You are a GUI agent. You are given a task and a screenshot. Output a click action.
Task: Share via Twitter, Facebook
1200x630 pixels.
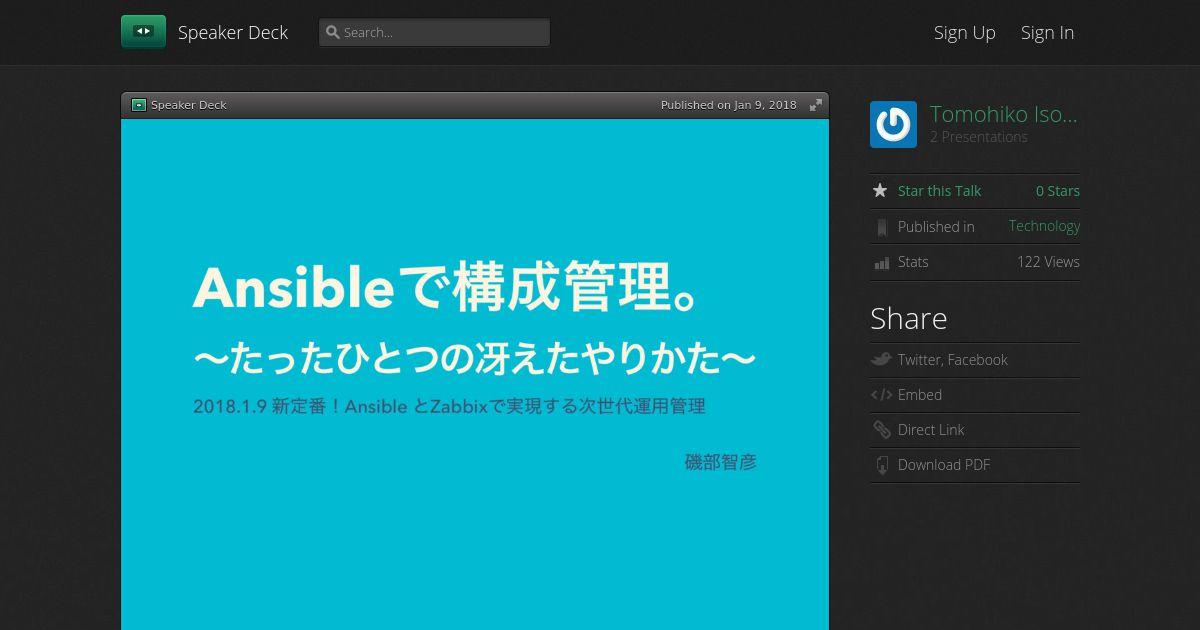tap(952, 360)
